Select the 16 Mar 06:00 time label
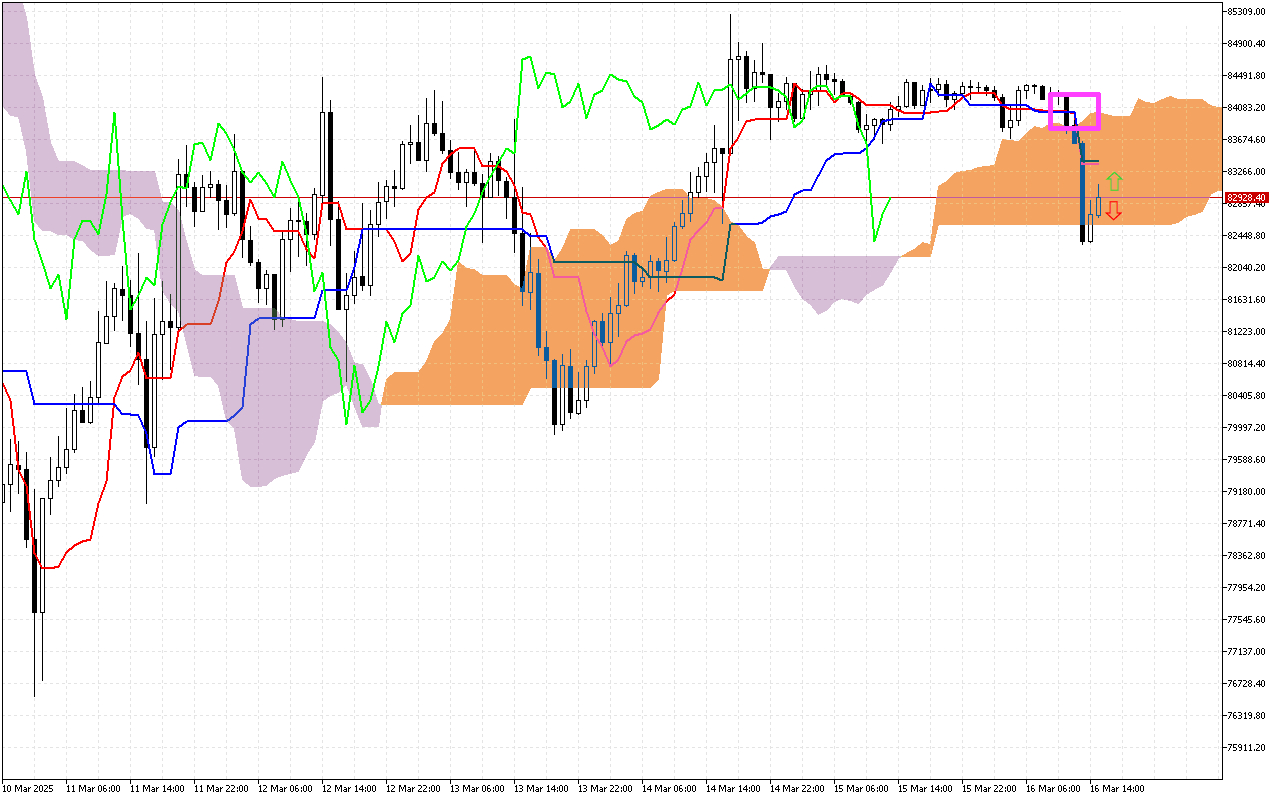 (x=1053, y=789)
